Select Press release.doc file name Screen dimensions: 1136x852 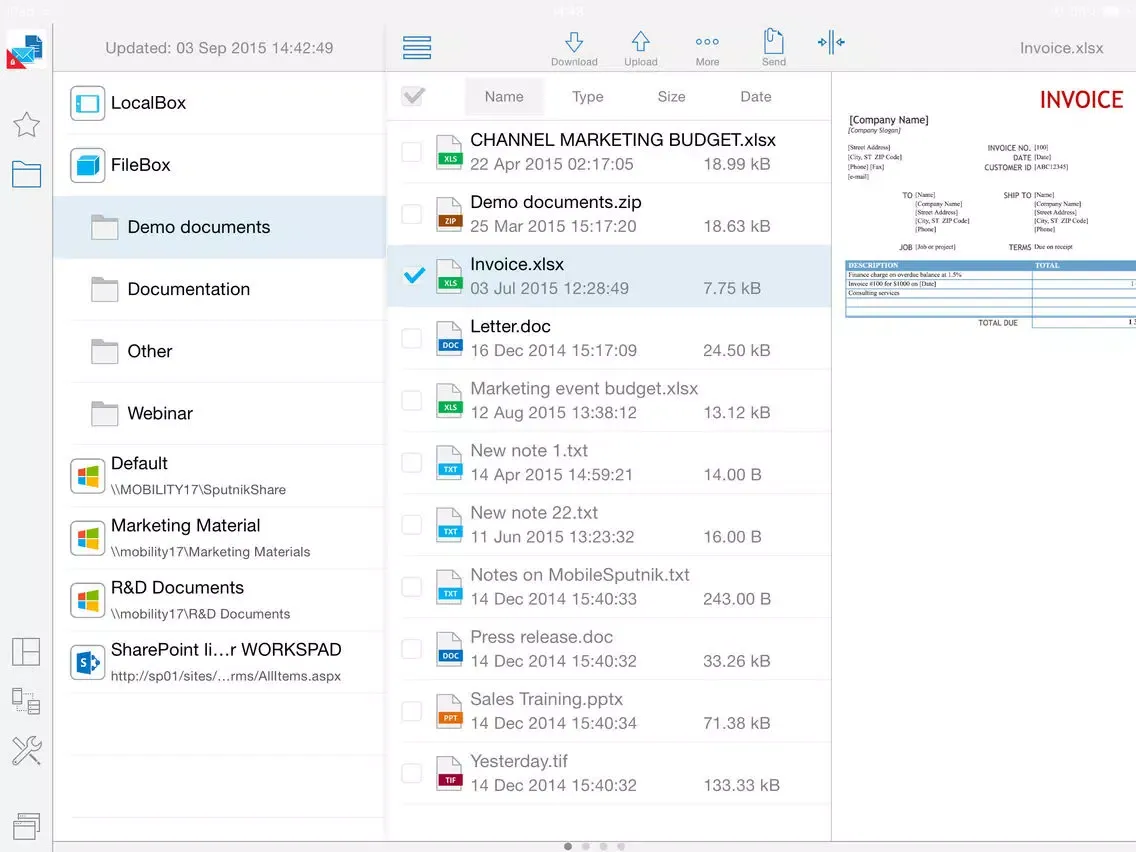541,637
